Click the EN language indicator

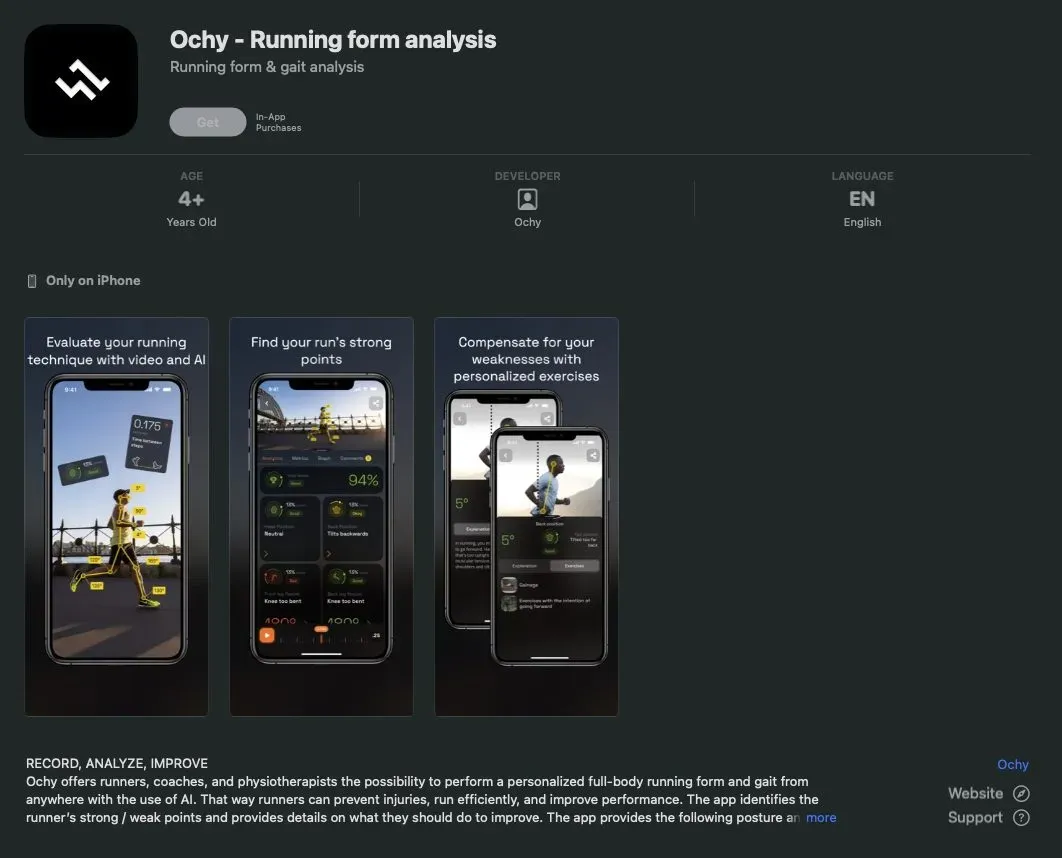click(861, 200)
